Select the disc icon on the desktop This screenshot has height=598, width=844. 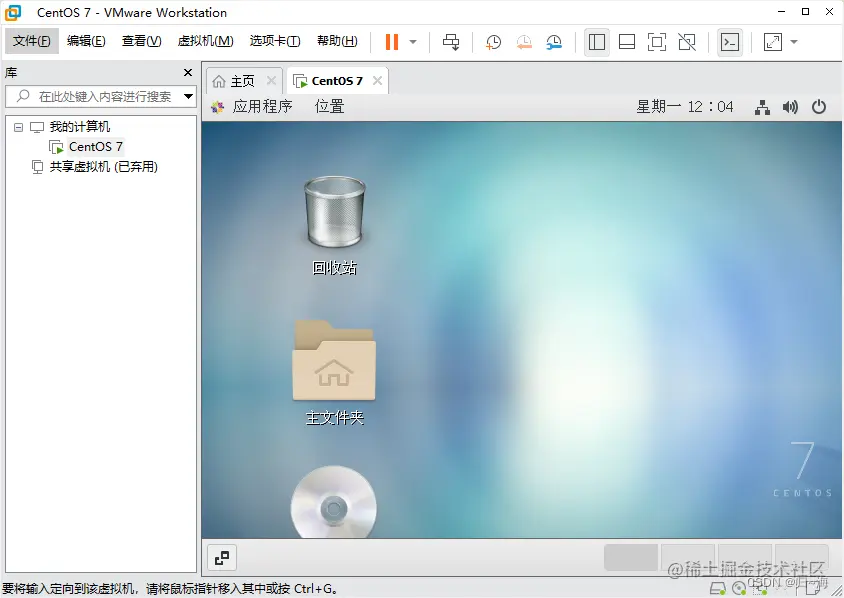(334, 502)
